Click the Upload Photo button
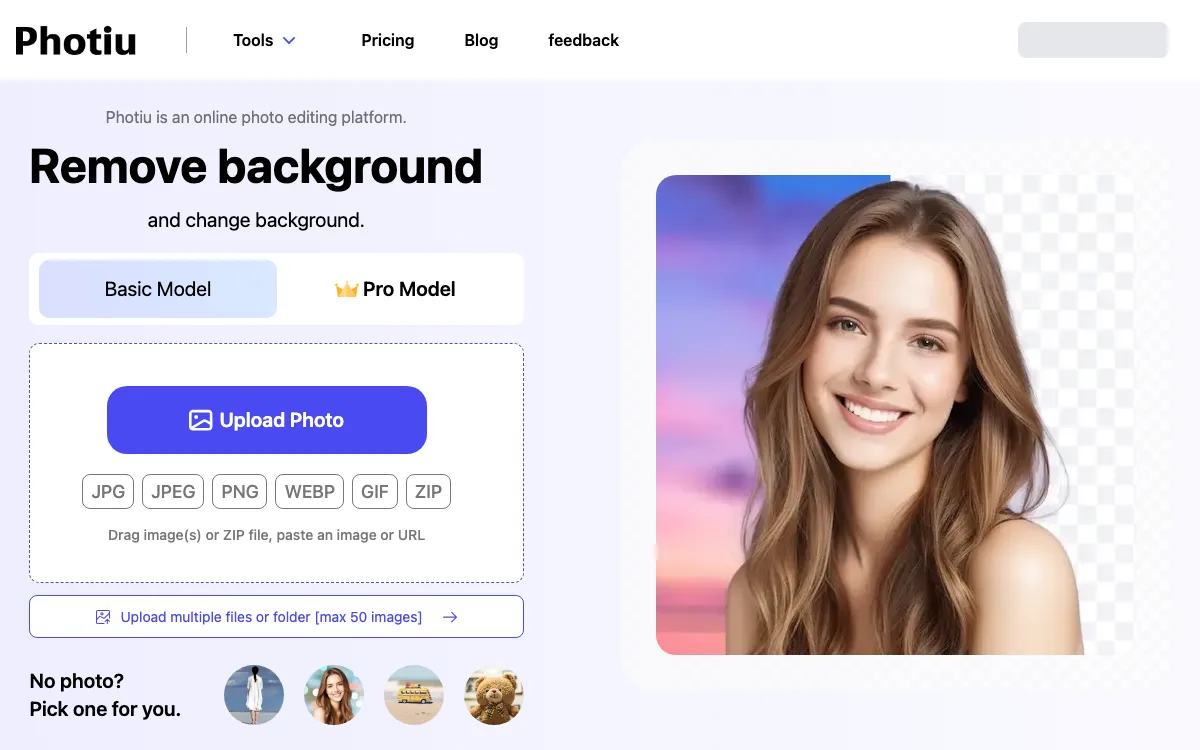This screenshot has width=1200, height=750. pos(267,420)
